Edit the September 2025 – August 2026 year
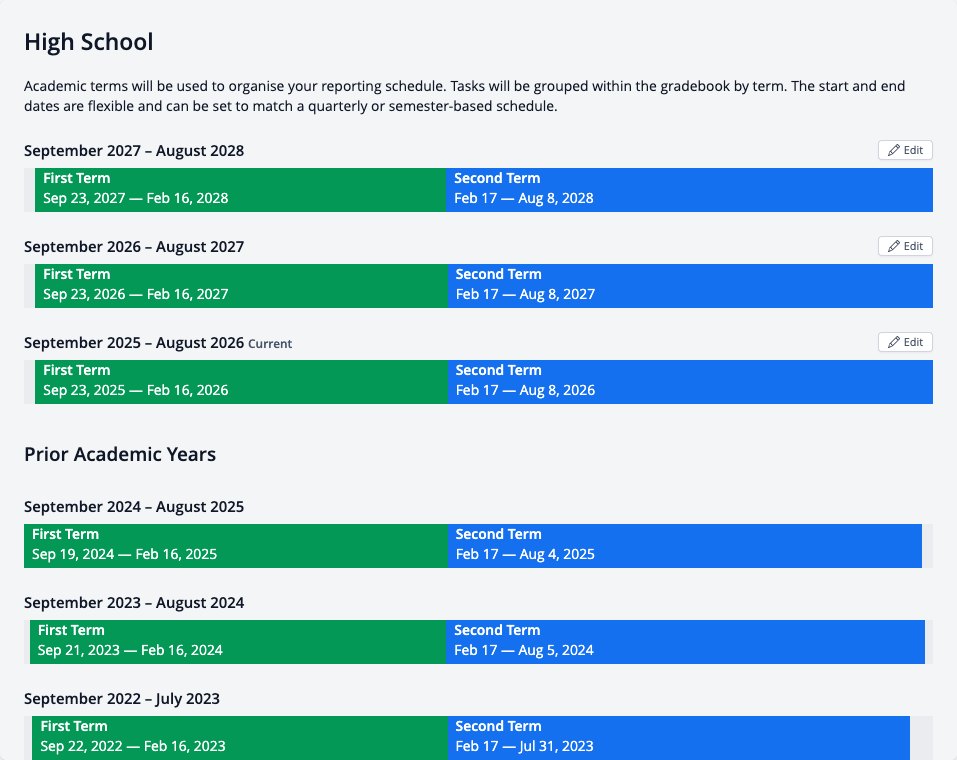Image resolution: width=957 pixels, height=760 pixels. click(x=905, y=342)
